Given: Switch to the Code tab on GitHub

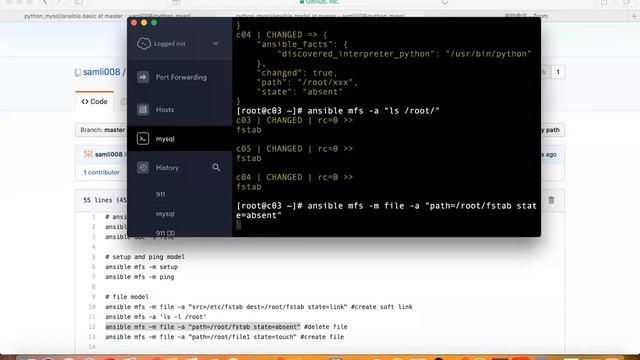Looking at the screenshot, I should tap(94, 102).
